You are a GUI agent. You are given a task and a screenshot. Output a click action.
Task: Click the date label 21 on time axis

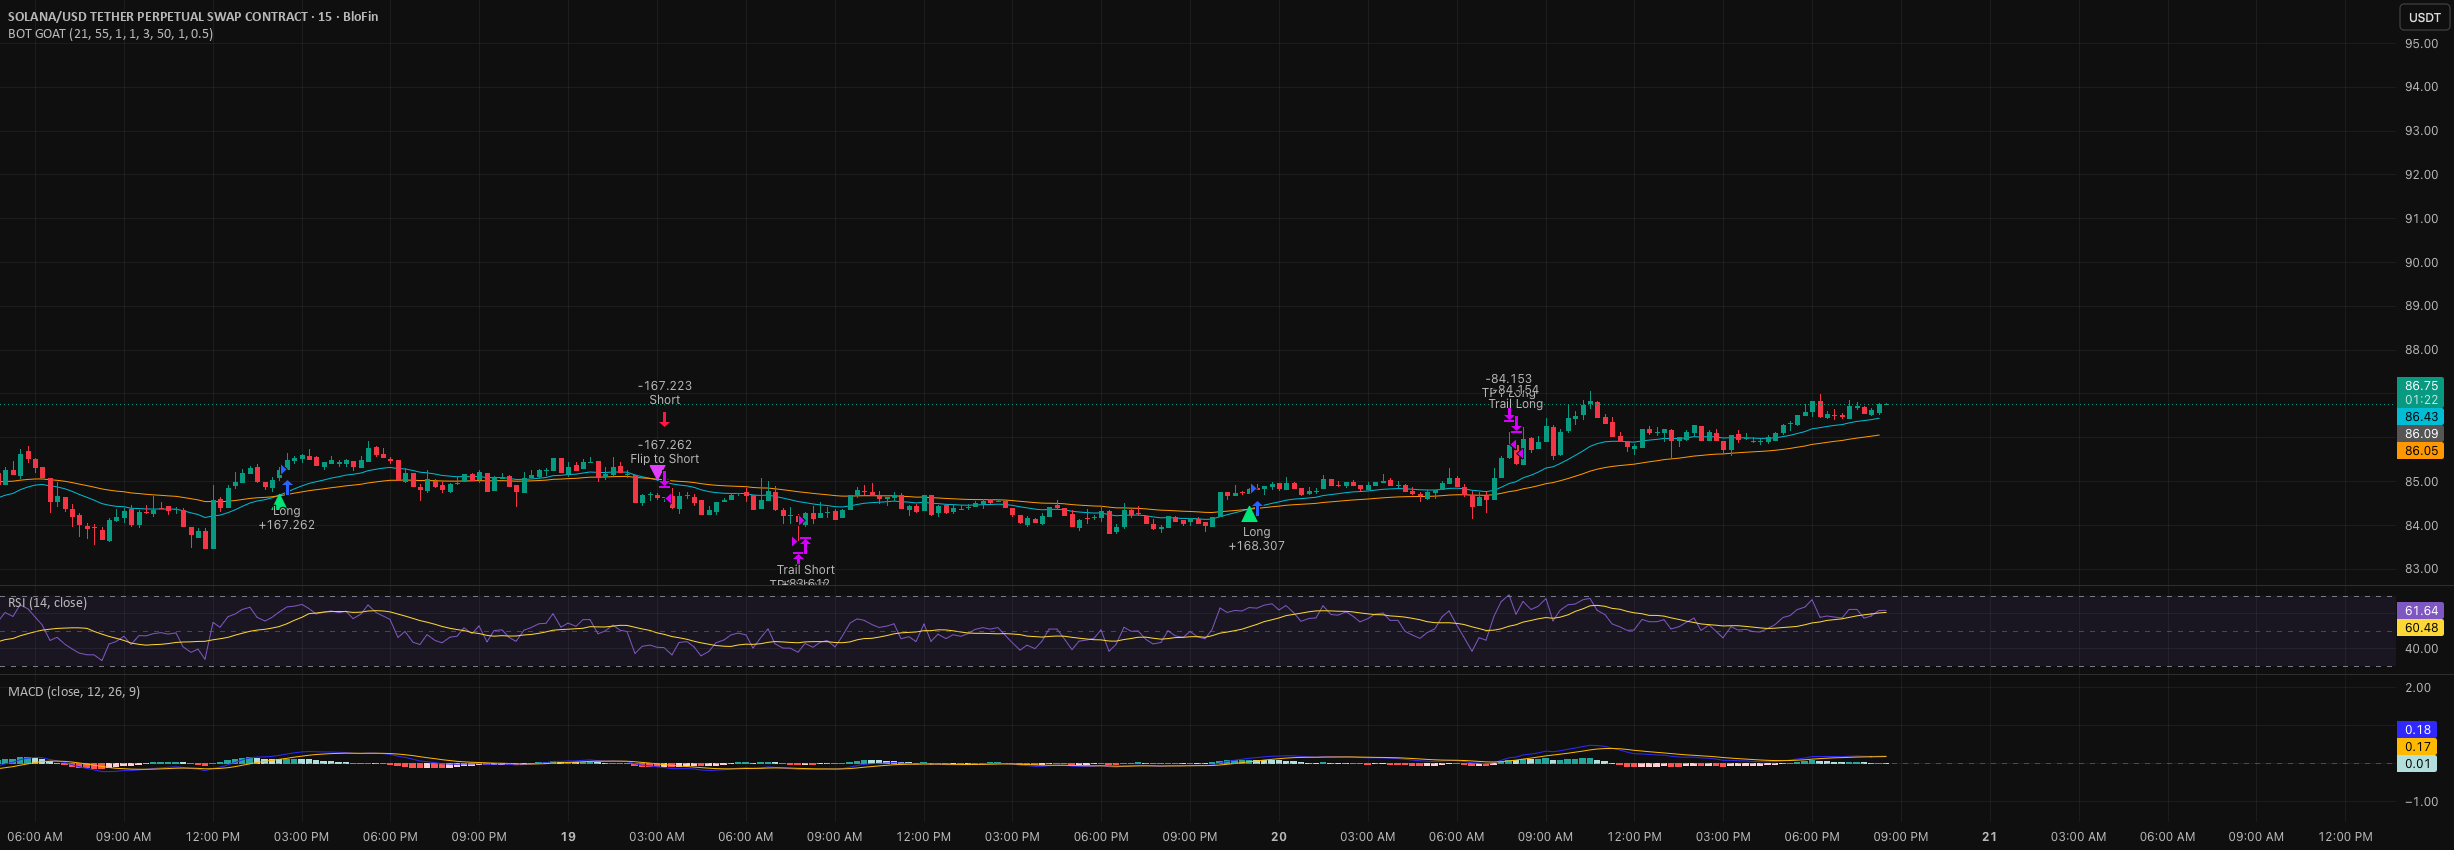(x=1990, y=837)
